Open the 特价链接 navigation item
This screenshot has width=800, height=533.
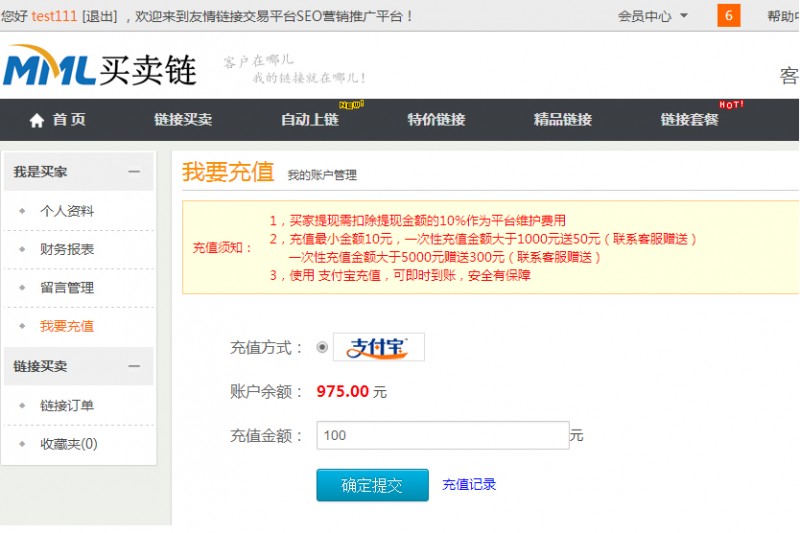[x=436, y=120]
